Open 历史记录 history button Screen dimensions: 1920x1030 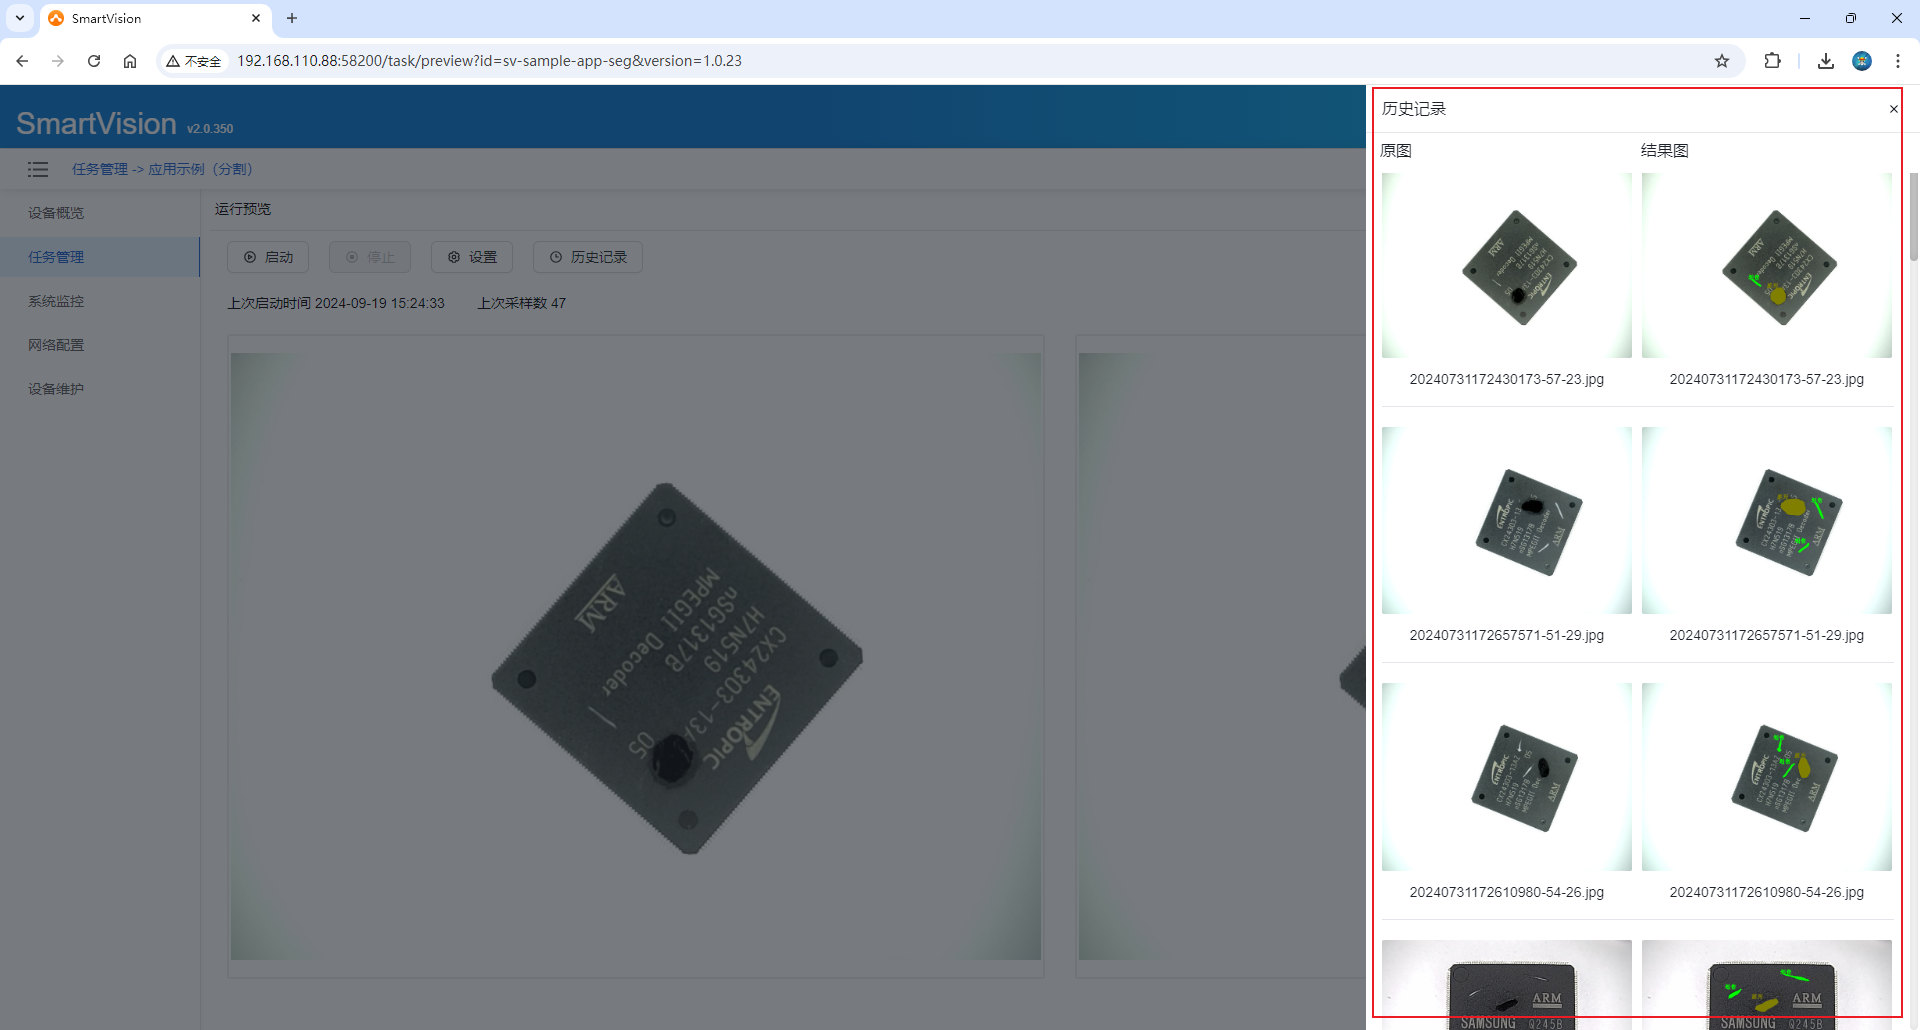click(588, 257)
